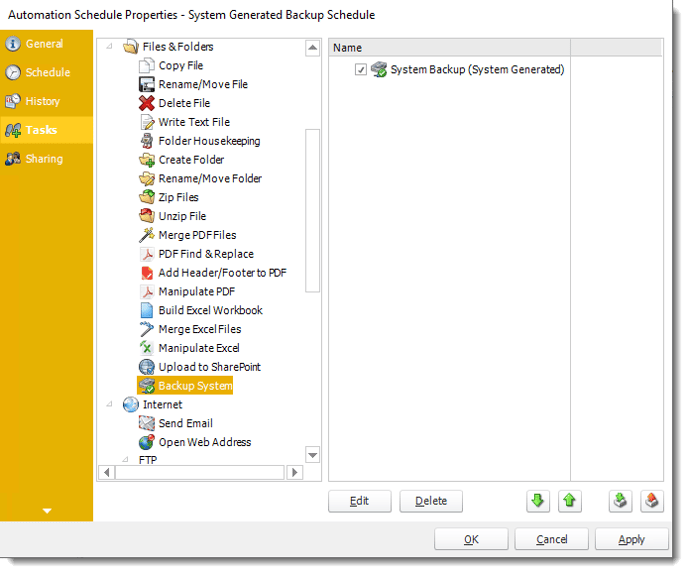Click the Merge Excel Files icon
The height and width of the screenshot is (573, 688).
click(147, 329)
